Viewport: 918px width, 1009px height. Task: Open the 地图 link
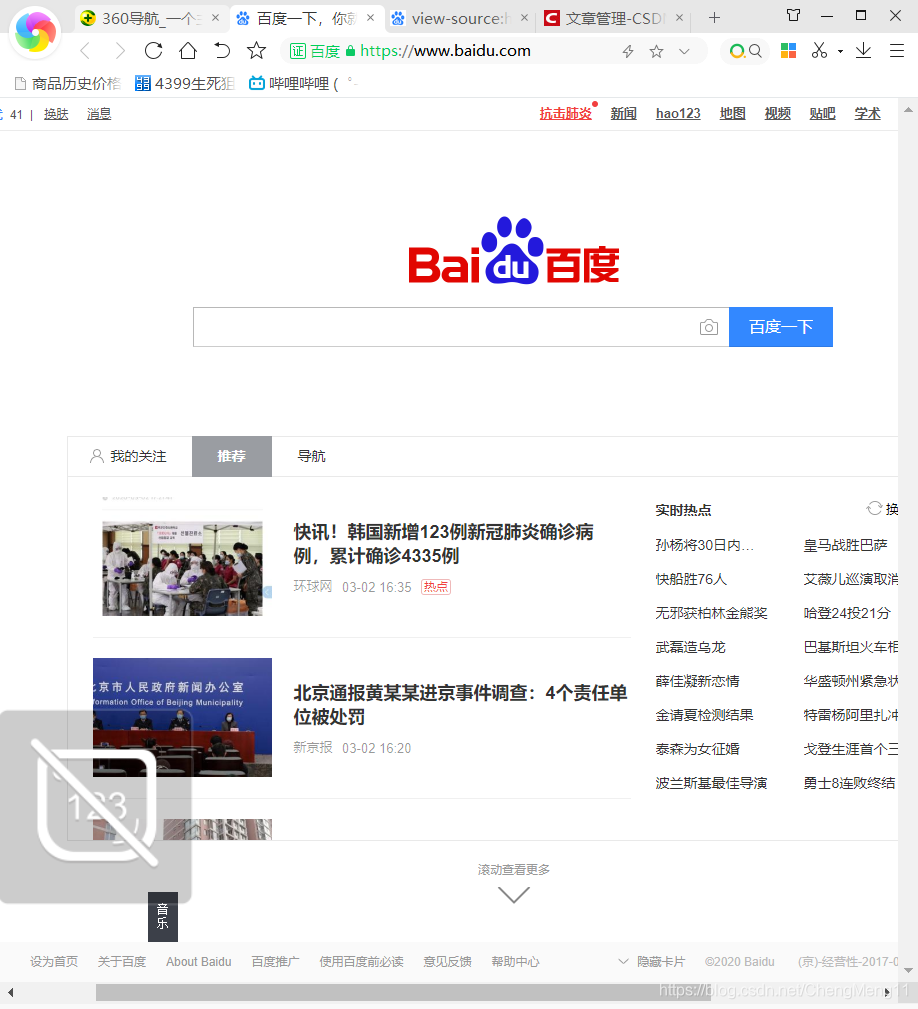tap(732, 114)
